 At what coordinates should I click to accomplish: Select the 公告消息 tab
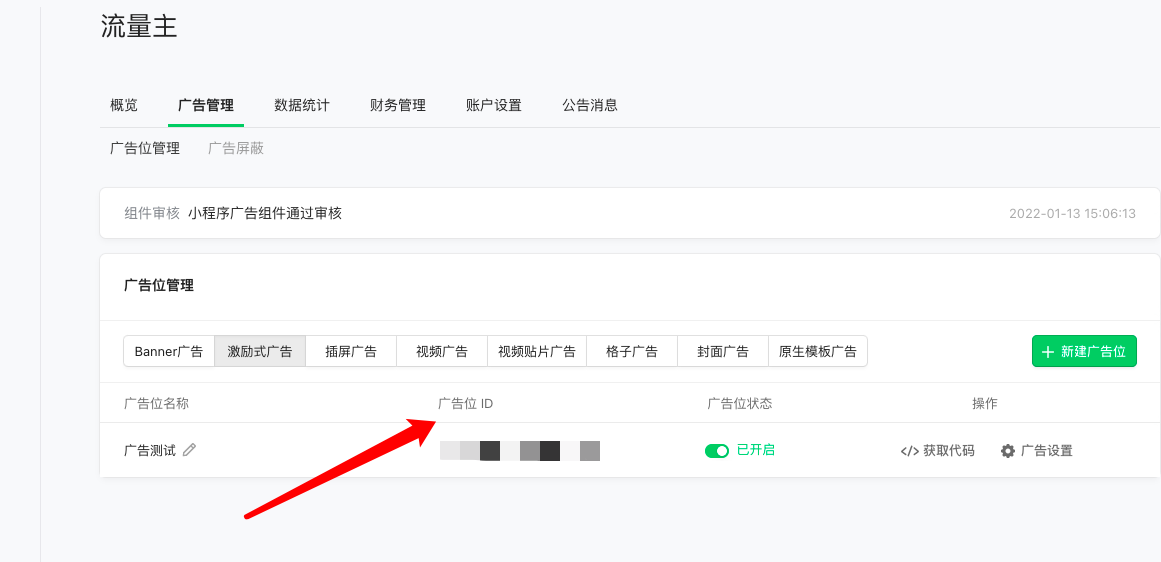click(590, 105)
